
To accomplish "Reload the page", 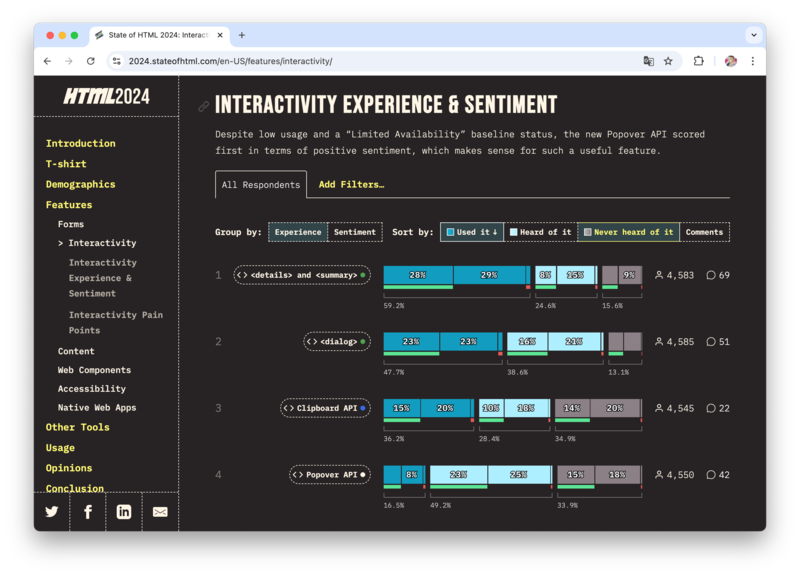I will click(90, 61).
